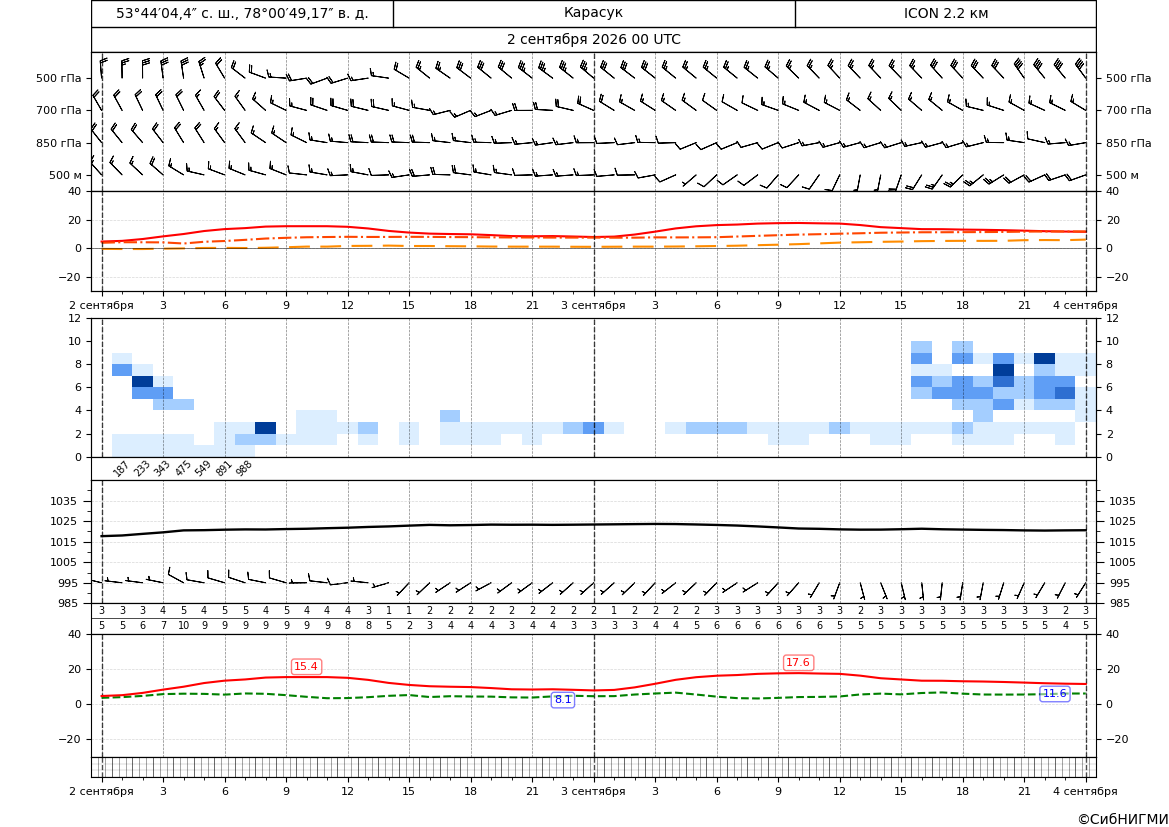Click the red 15.4 temperature label
Screen dimensions: 1169x827
[x=306, y=666]
